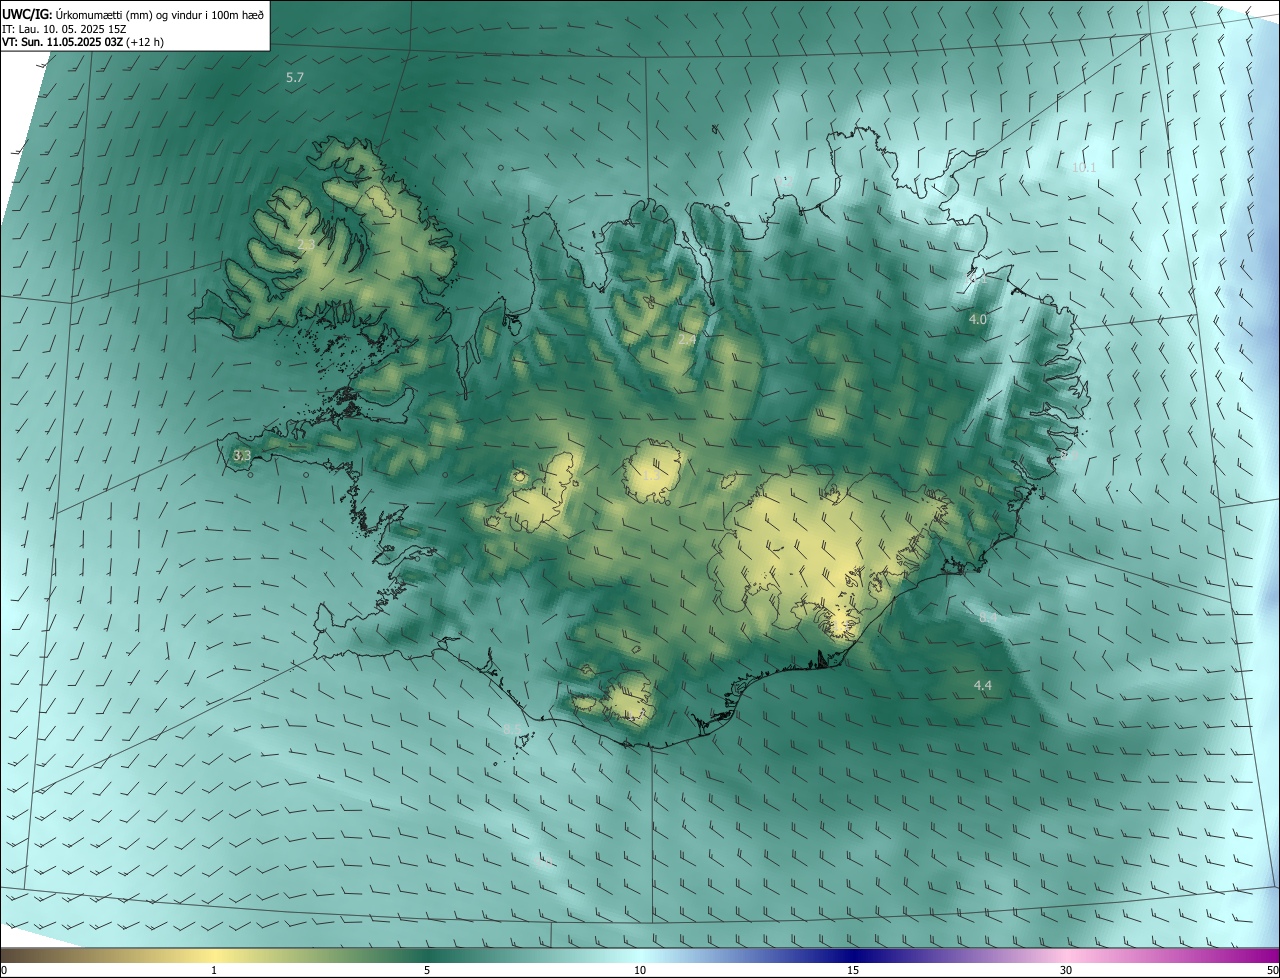
Task: Click the colour scale tick label 15
Action: pyautogui.click(x=853, y=970)
